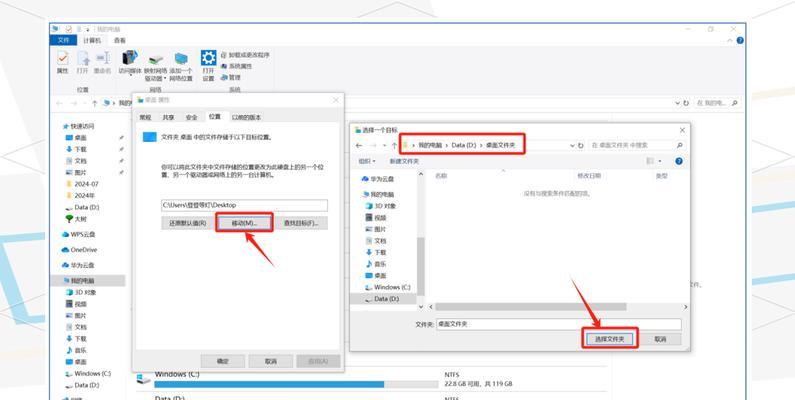
Task: Click 映射网络驱动器 ribbon icon
Action: 156,66
